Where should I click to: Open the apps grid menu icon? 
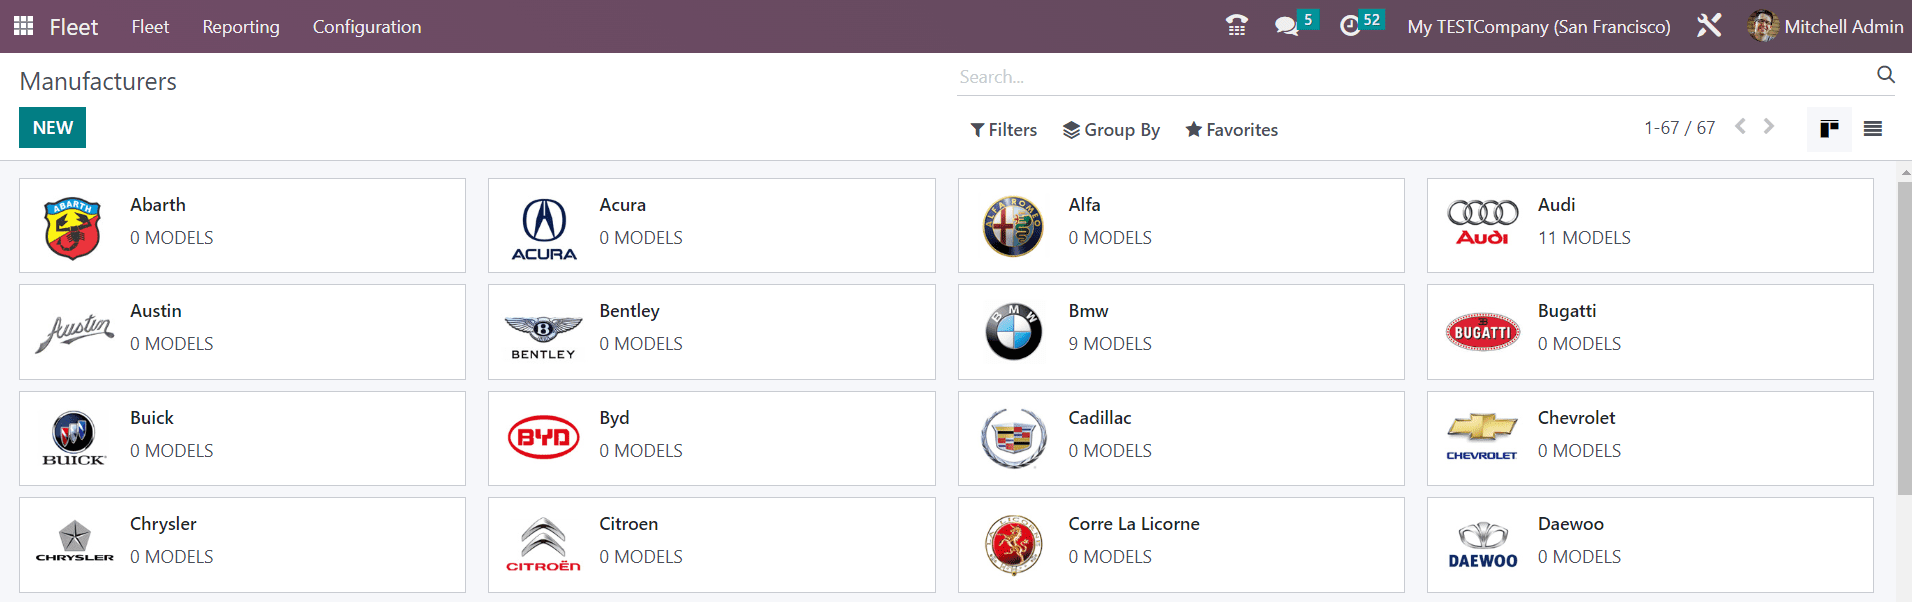point(23,26)
